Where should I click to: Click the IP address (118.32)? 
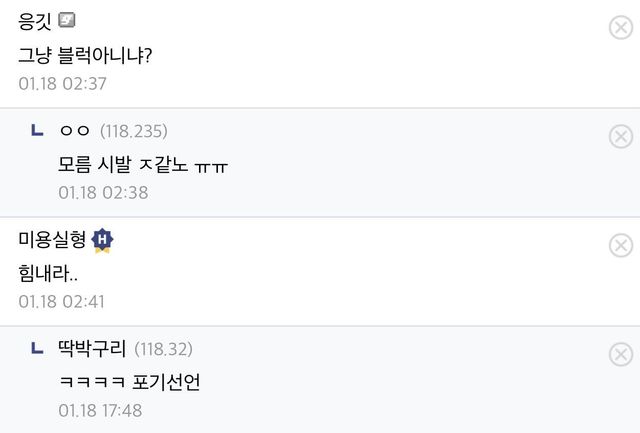point(163,349)
